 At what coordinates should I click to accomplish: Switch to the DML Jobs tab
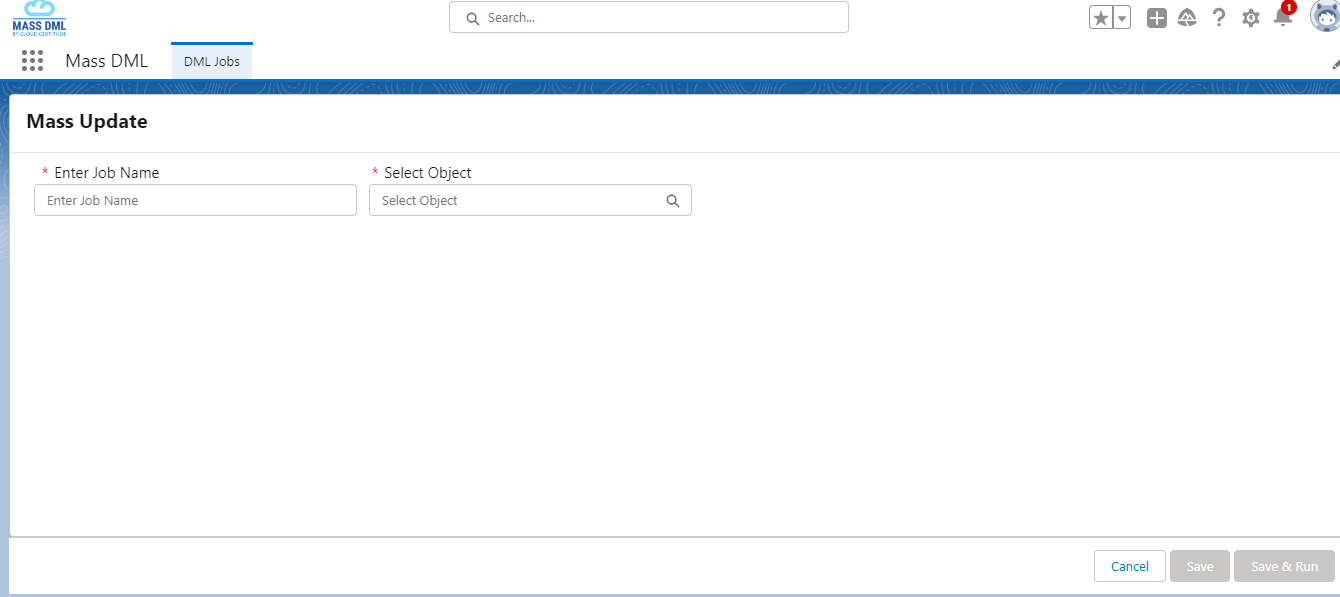[x=212, y=61]
